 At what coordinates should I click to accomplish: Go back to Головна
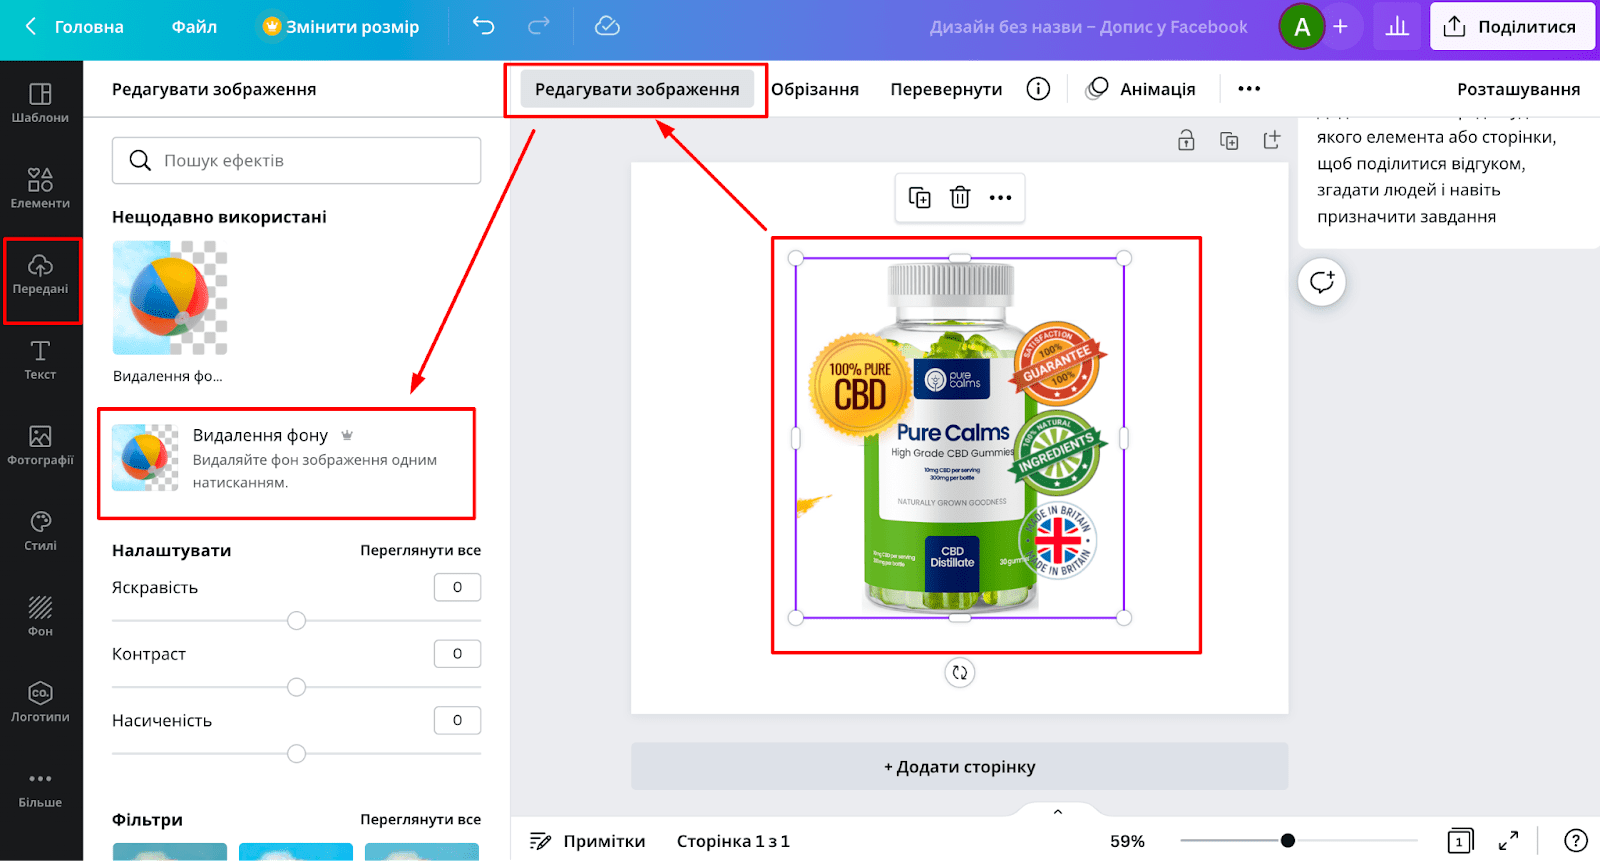(x=74, y=27)
